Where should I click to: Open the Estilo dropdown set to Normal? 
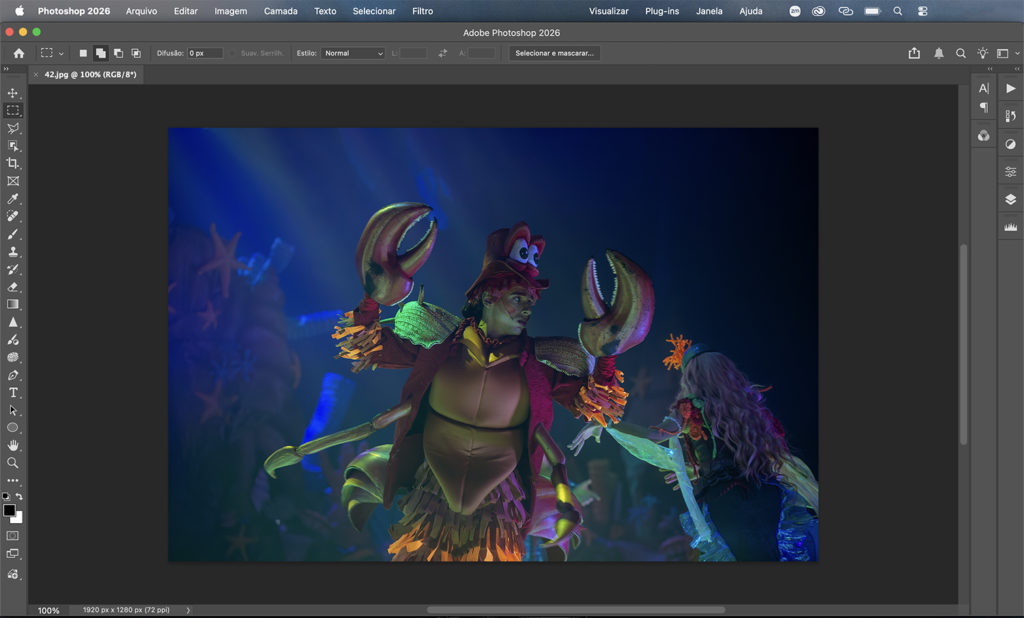(352, 53)
